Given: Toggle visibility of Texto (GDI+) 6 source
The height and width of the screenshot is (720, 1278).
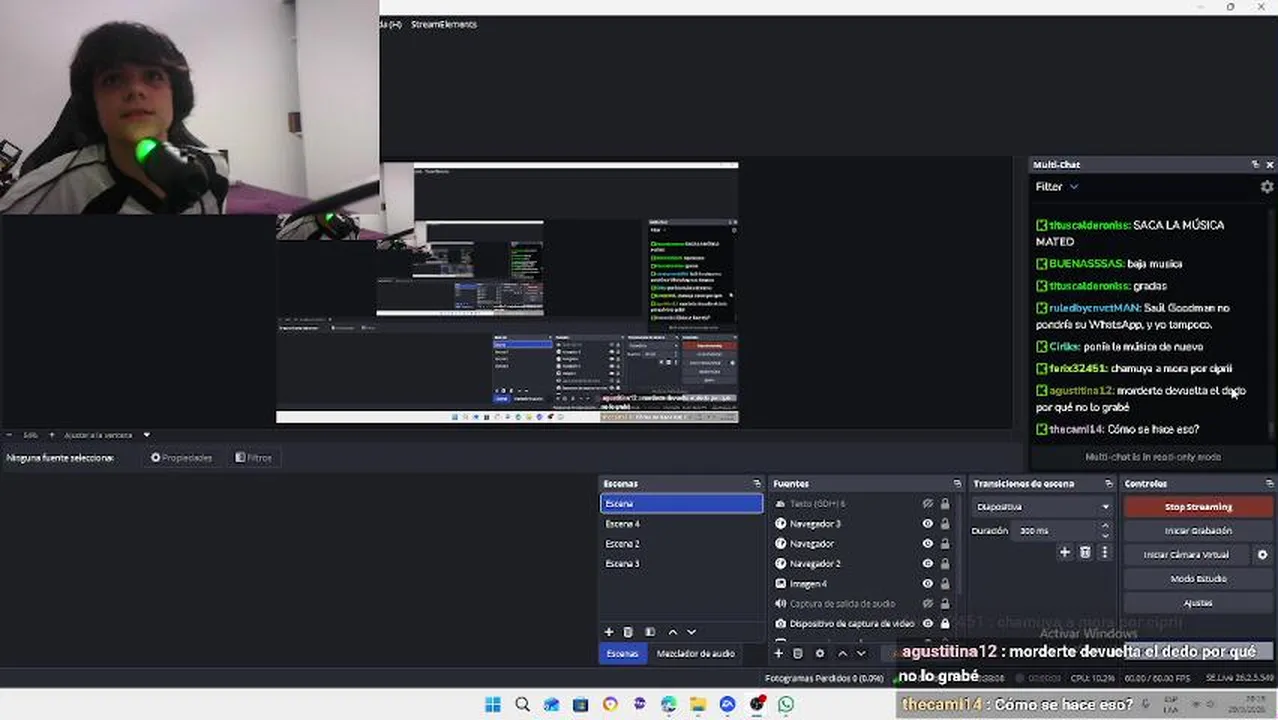Looking at the screenshot, I should [x=927, y=504].
